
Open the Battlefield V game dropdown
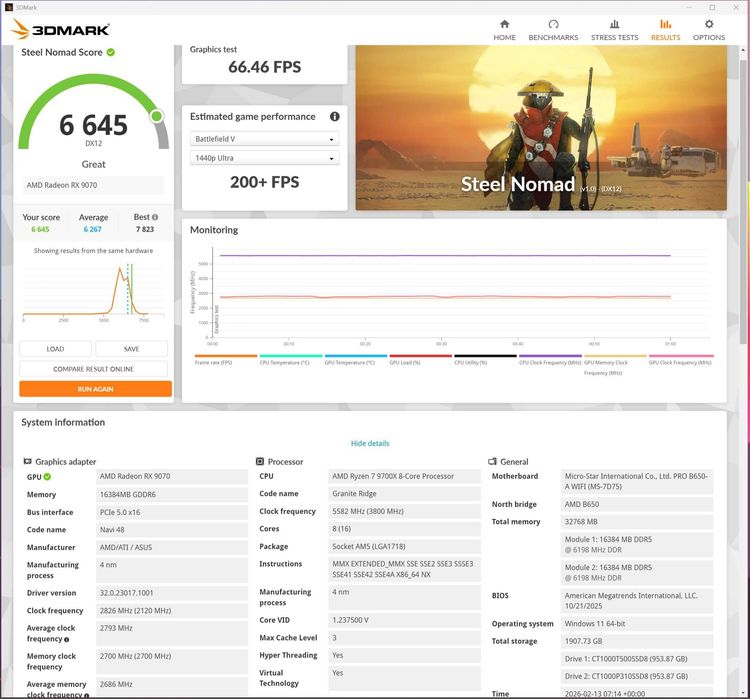click(x=265, y=139)
